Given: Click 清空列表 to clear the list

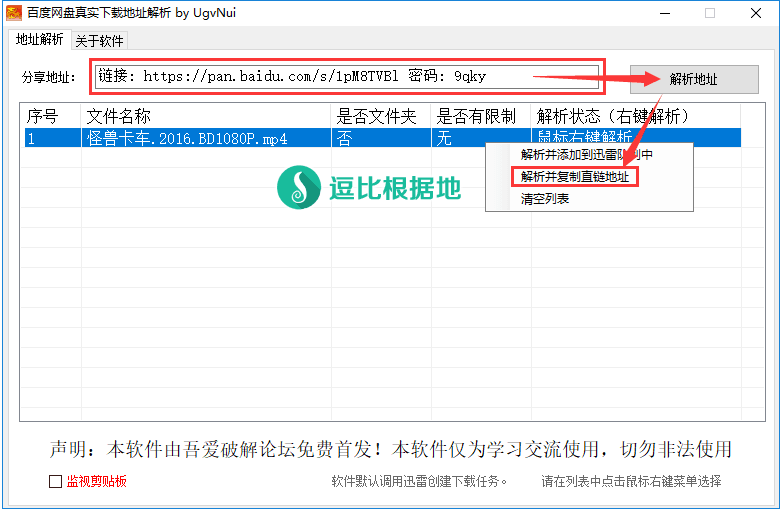Looking at the screenshot, I should tap(545, 199).
